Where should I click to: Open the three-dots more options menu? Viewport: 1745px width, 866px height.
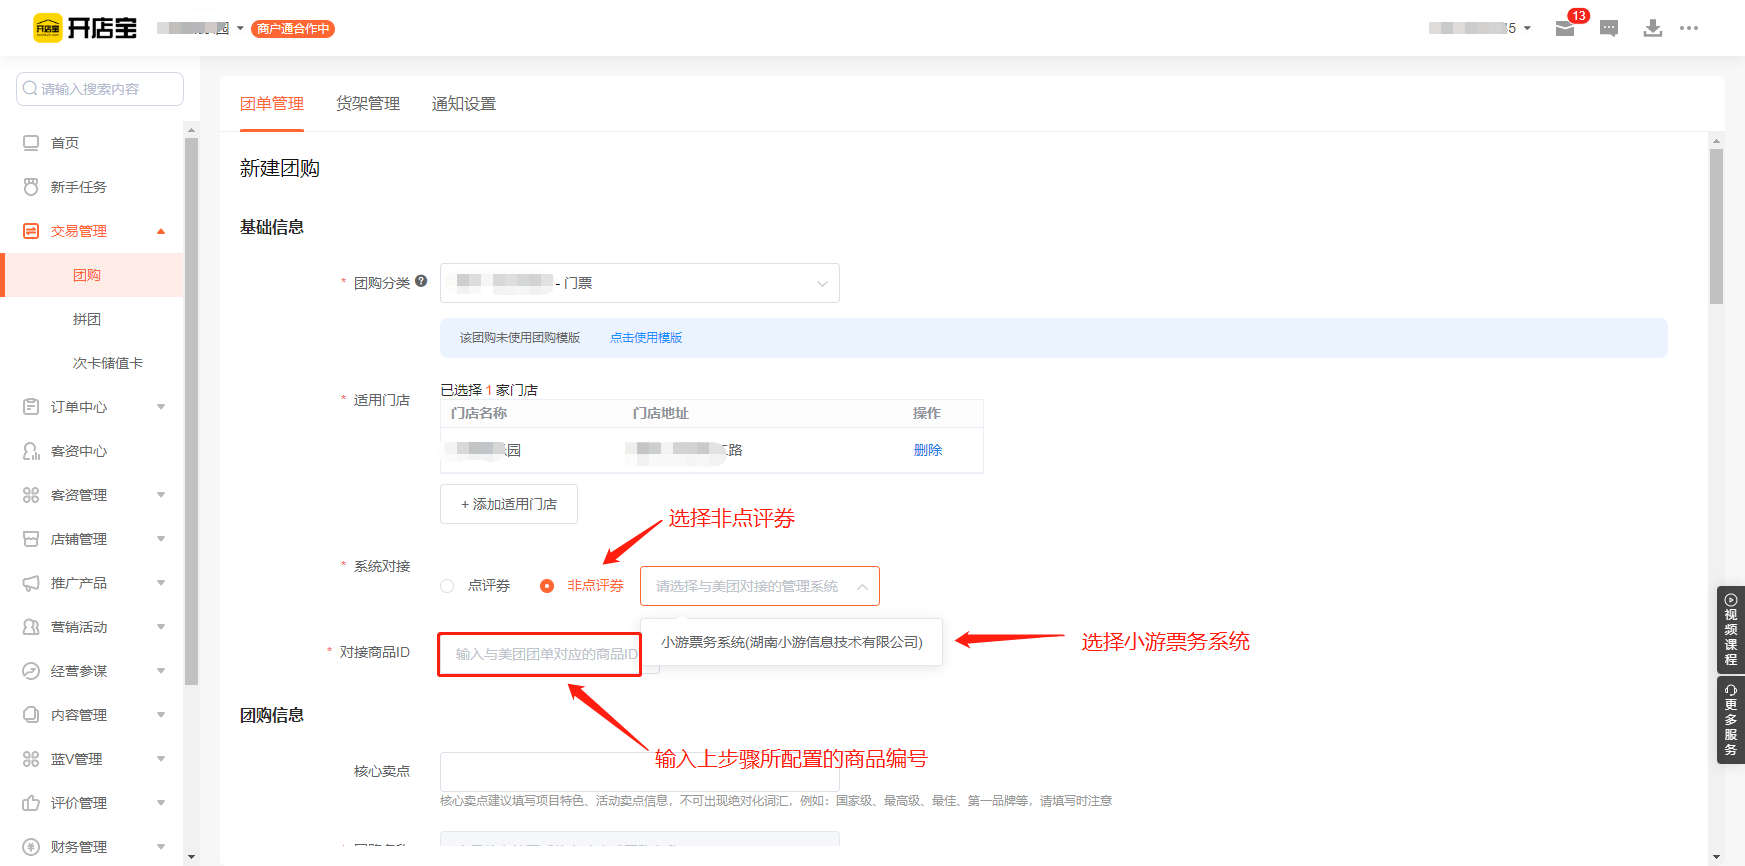tap(1689, 28)
